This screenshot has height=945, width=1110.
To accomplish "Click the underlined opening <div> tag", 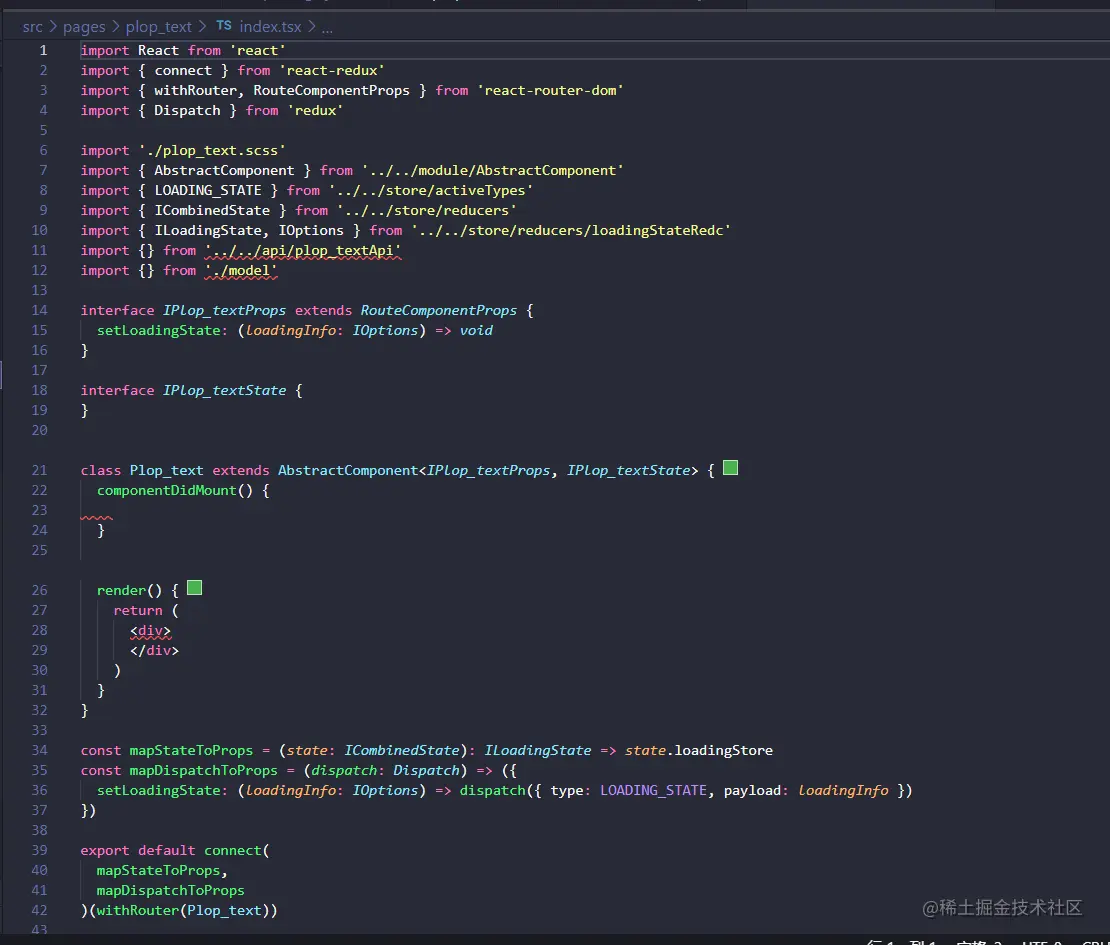I will click(150, 631).
